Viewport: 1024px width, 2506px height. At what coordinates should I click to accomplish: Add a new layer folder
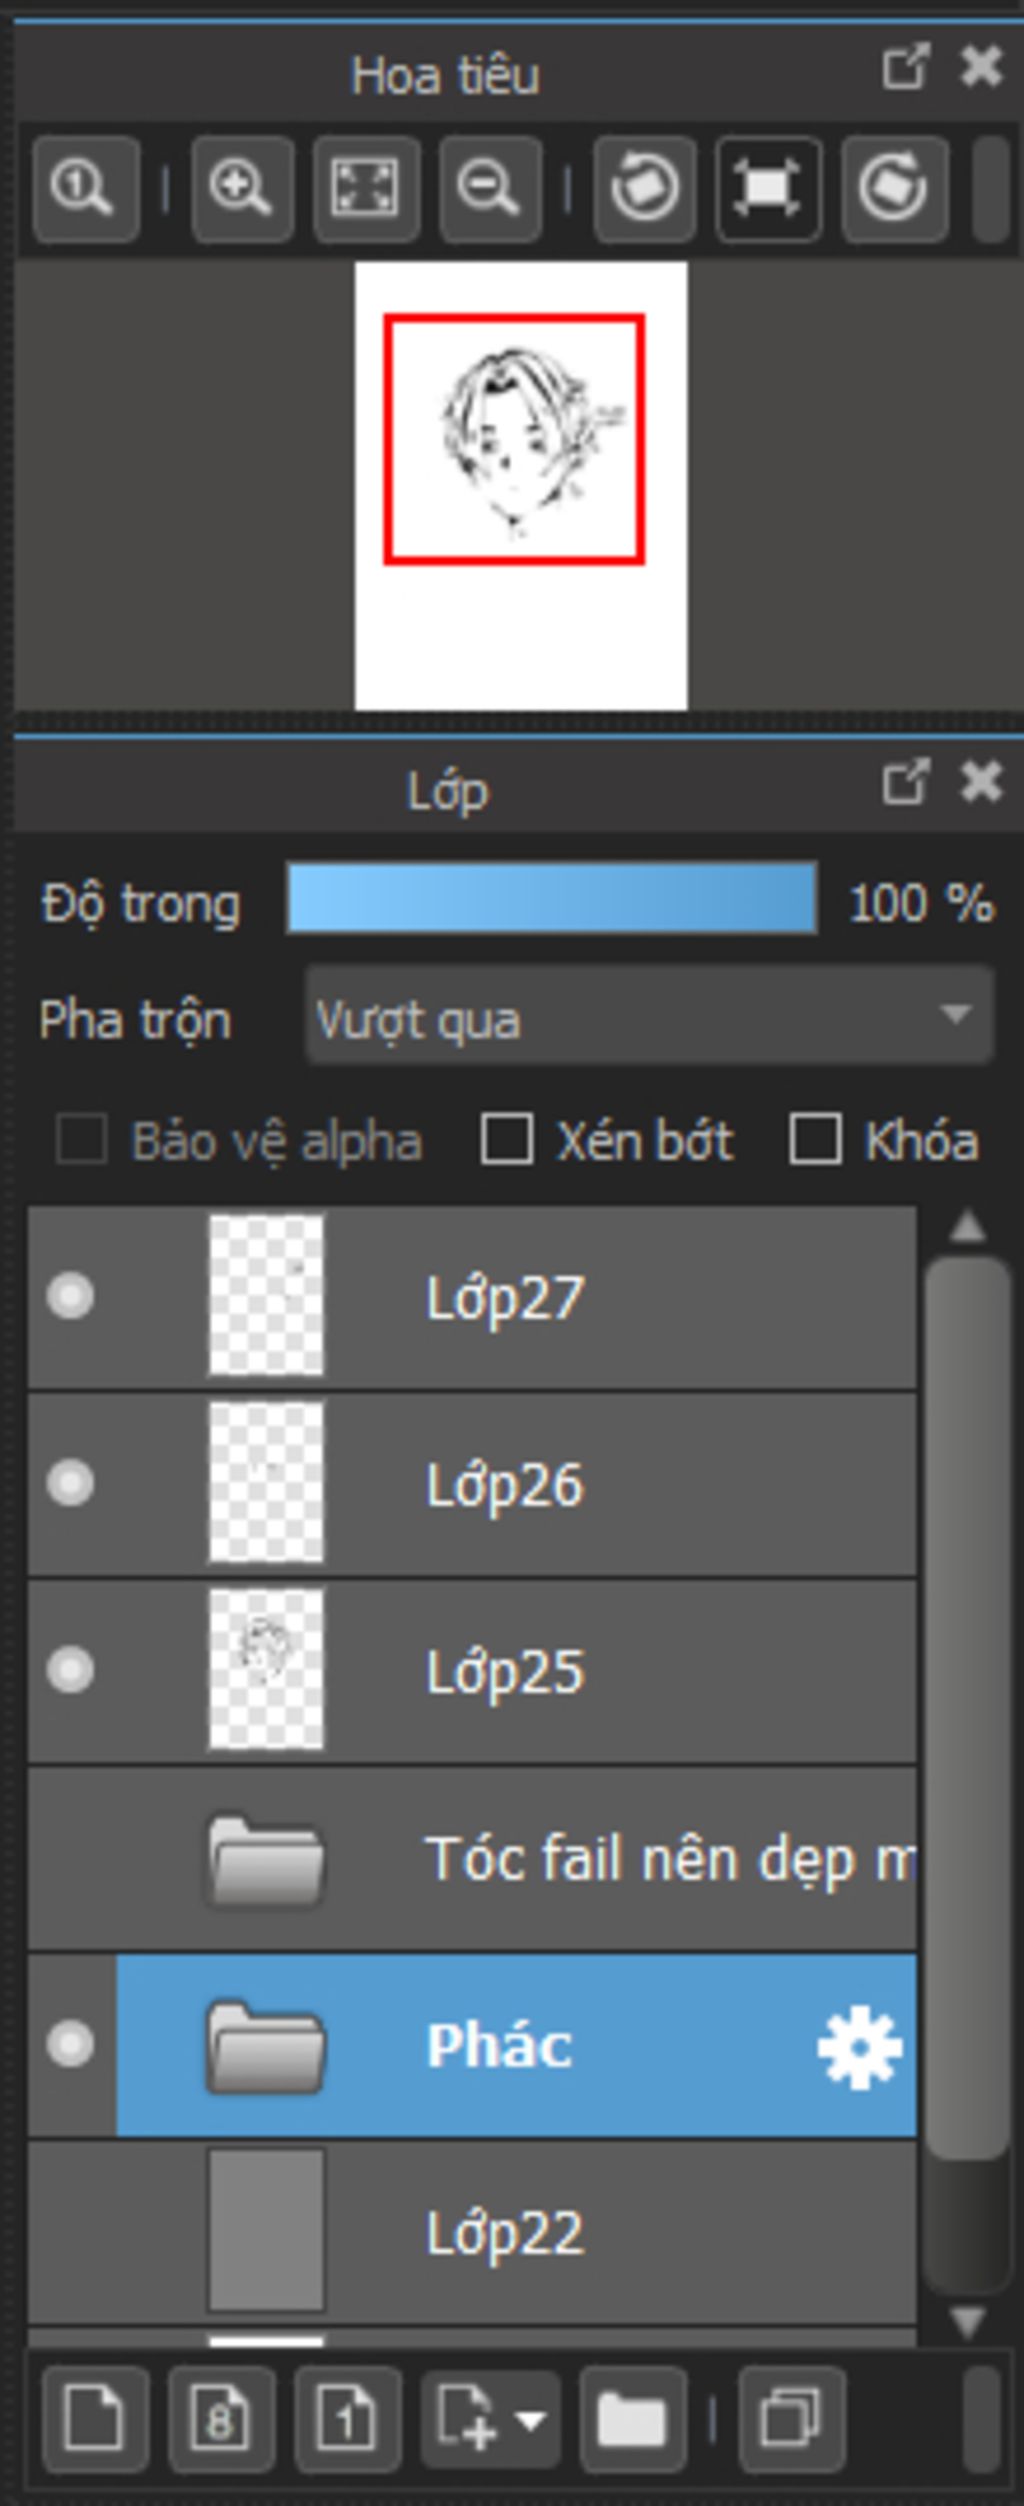click(632, 2420)
